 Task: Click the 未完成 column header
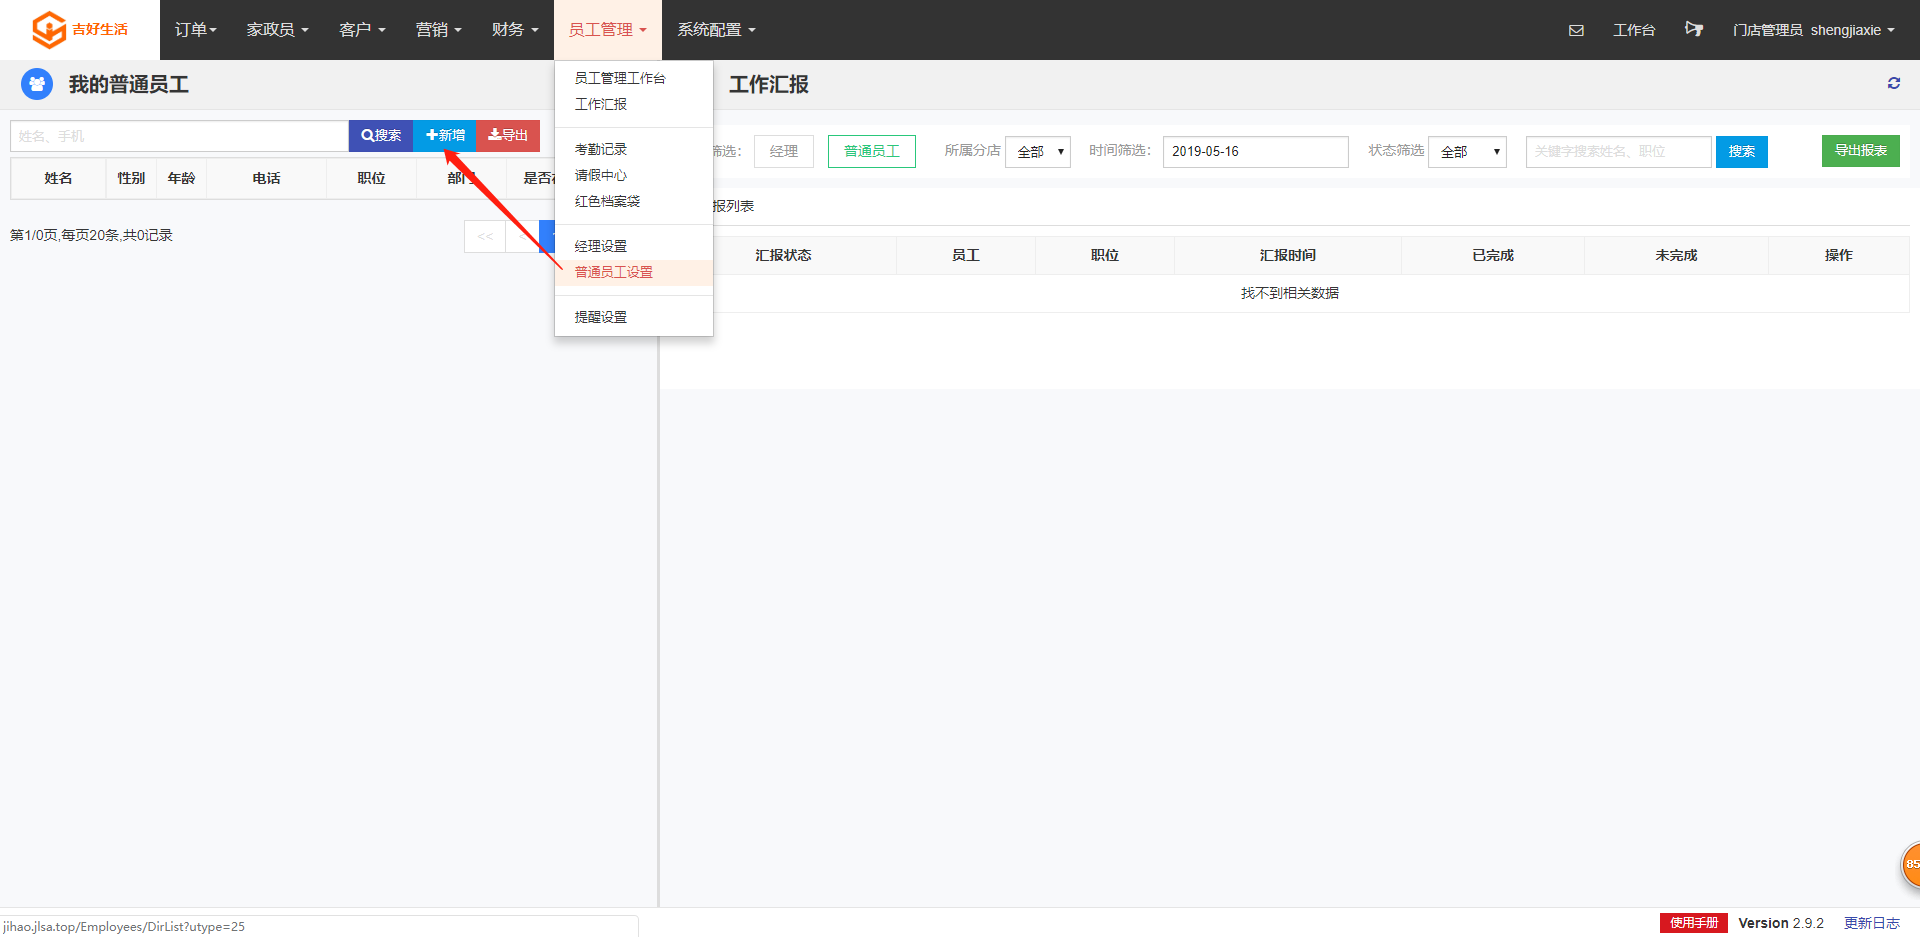coord(1676,255)
